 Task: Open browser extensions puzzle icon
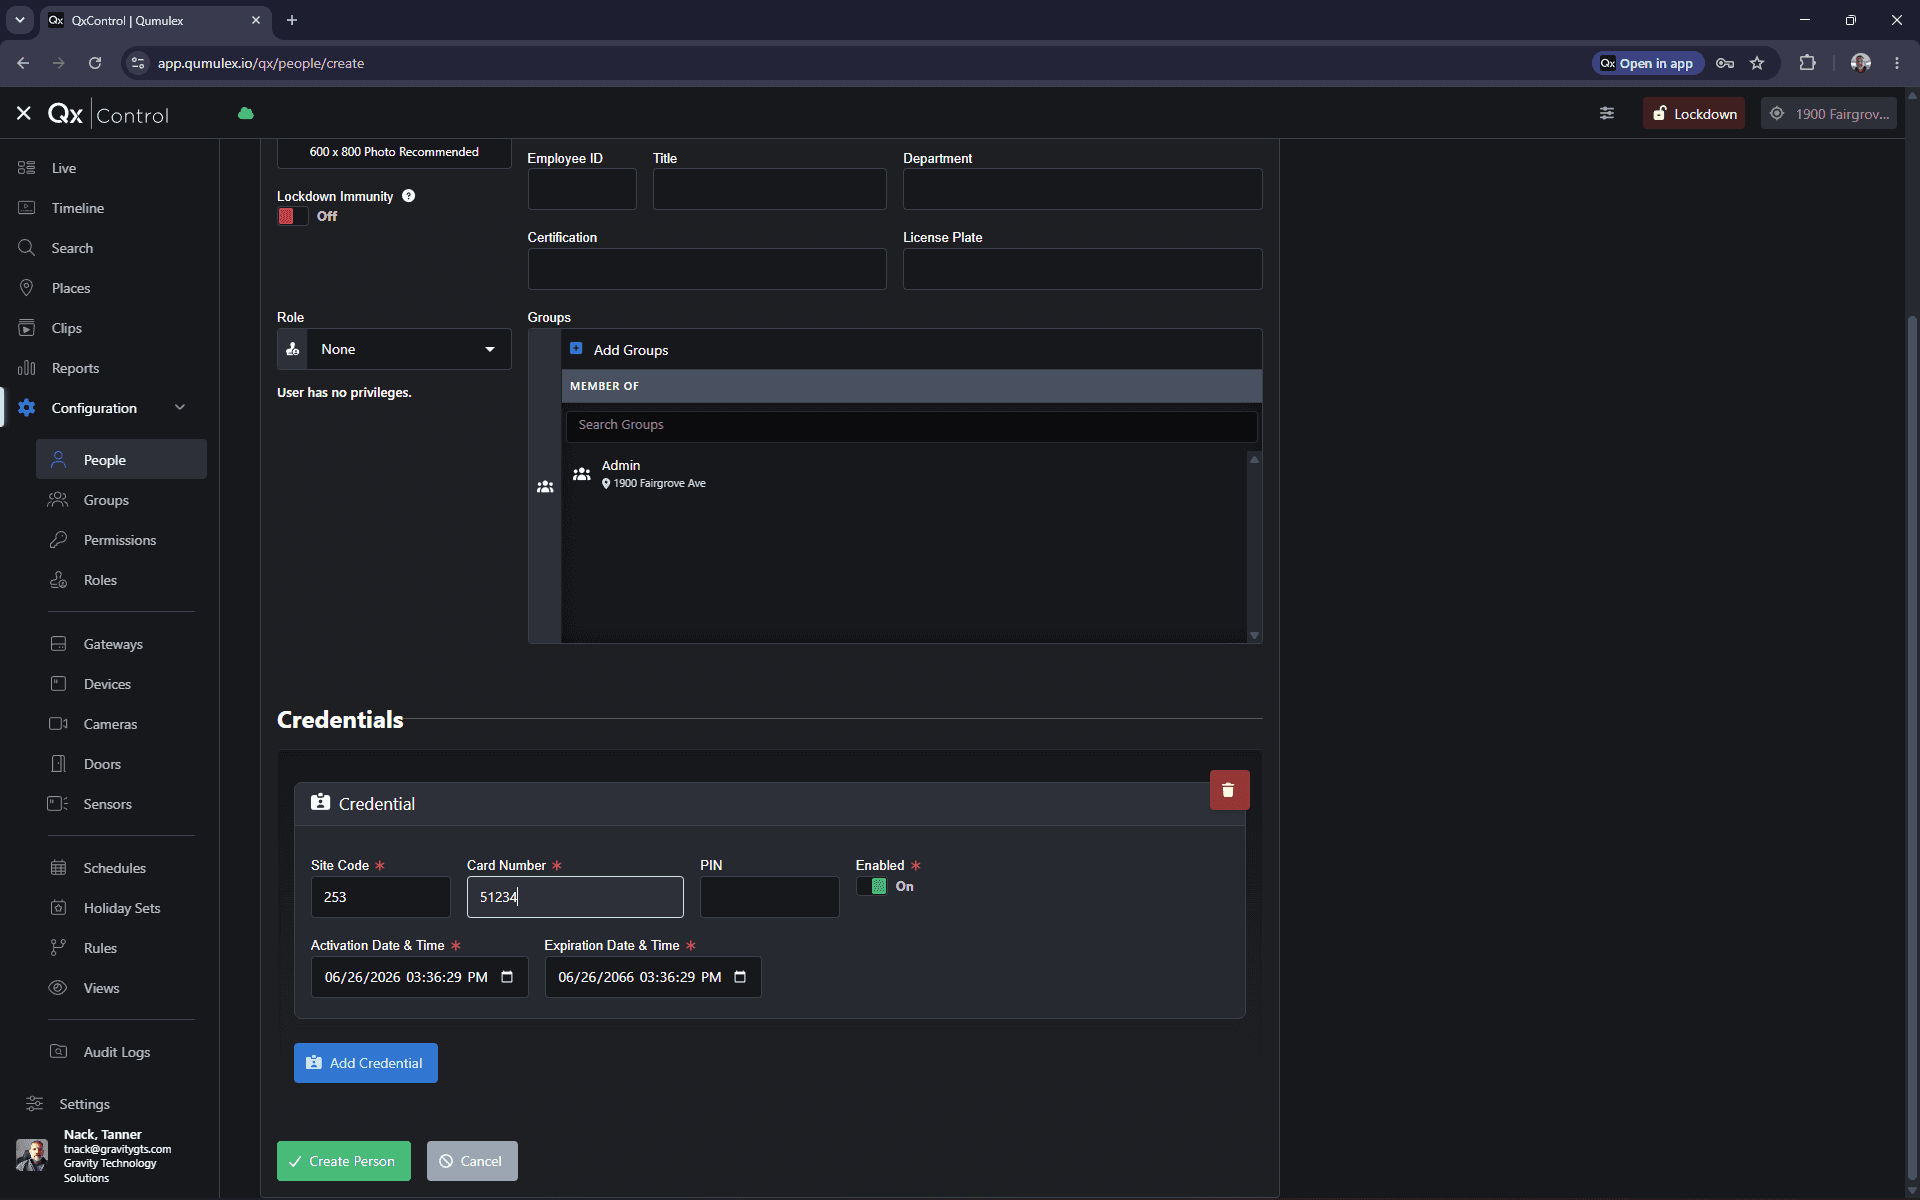click(1807, 63)
